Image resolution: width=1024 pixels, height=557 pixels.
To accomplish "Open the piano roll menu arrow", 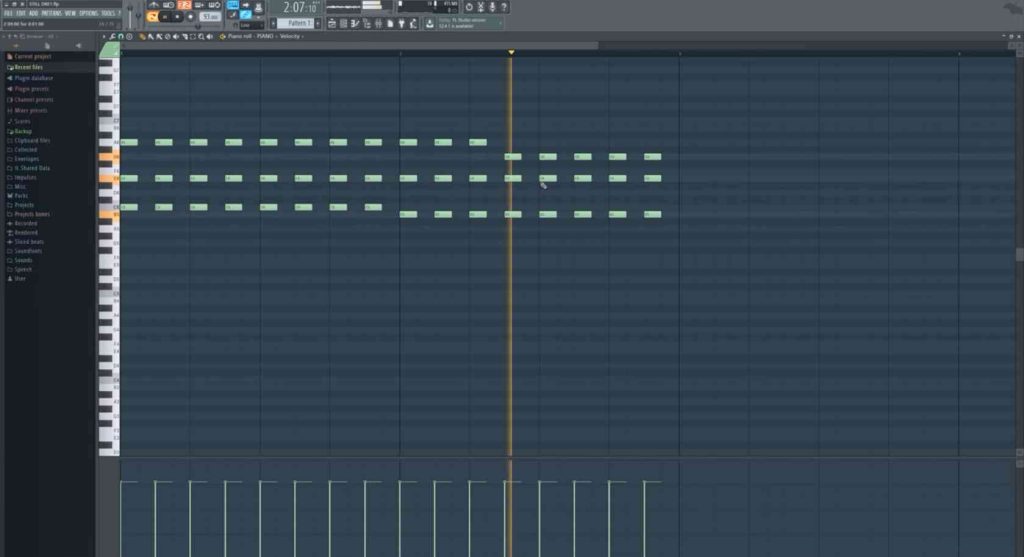I will [104, 36].
